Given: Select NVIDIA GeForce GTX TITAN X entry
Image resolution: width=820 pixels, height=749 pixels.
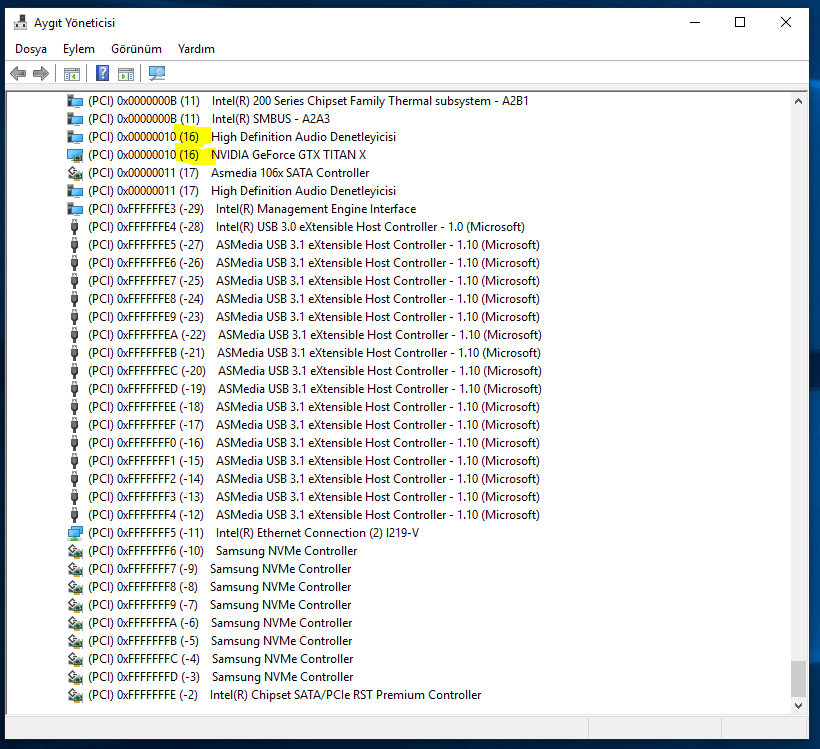Looking at the screenshot, I should [227, 155].
